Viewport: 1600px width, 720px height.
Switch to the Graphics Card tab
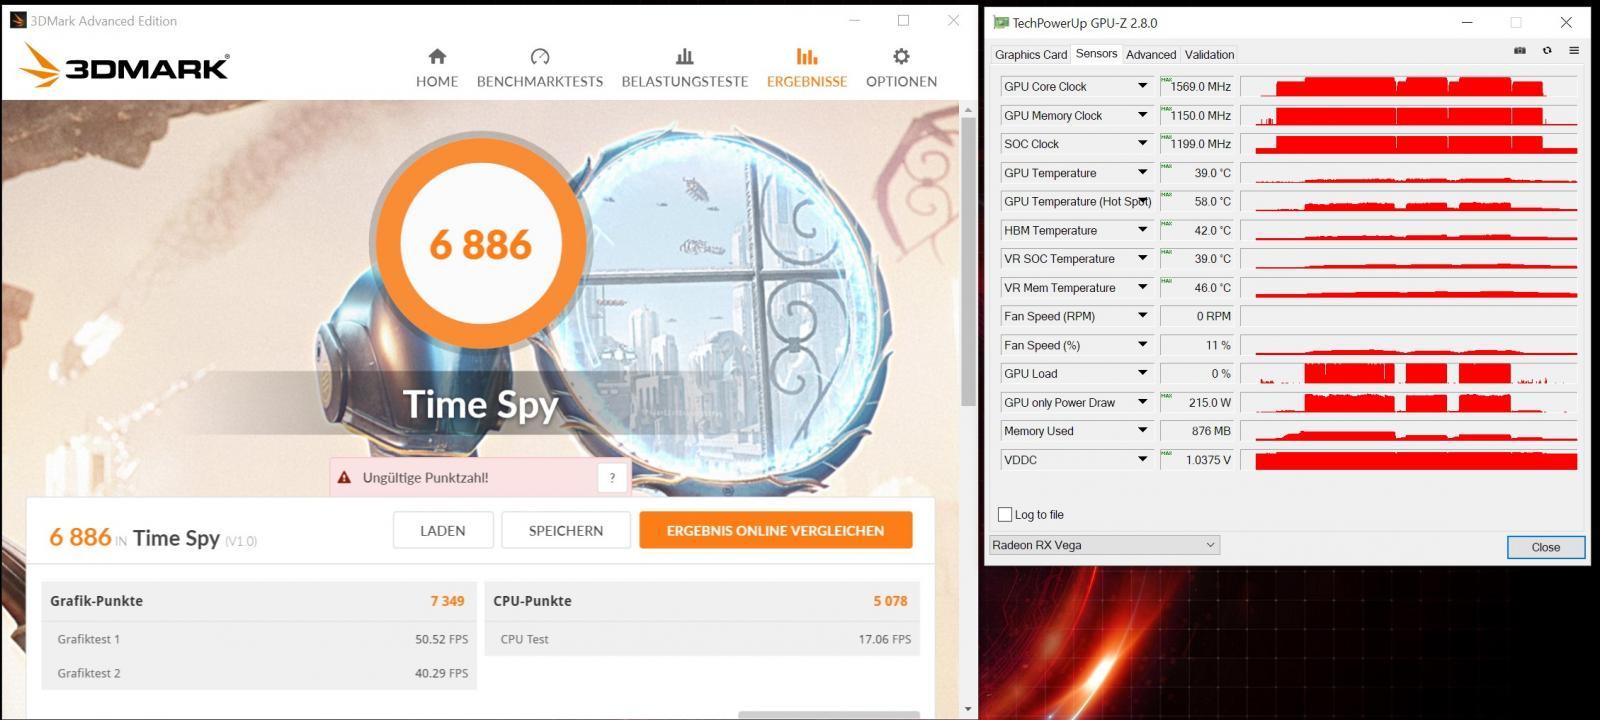[1031, 55]
